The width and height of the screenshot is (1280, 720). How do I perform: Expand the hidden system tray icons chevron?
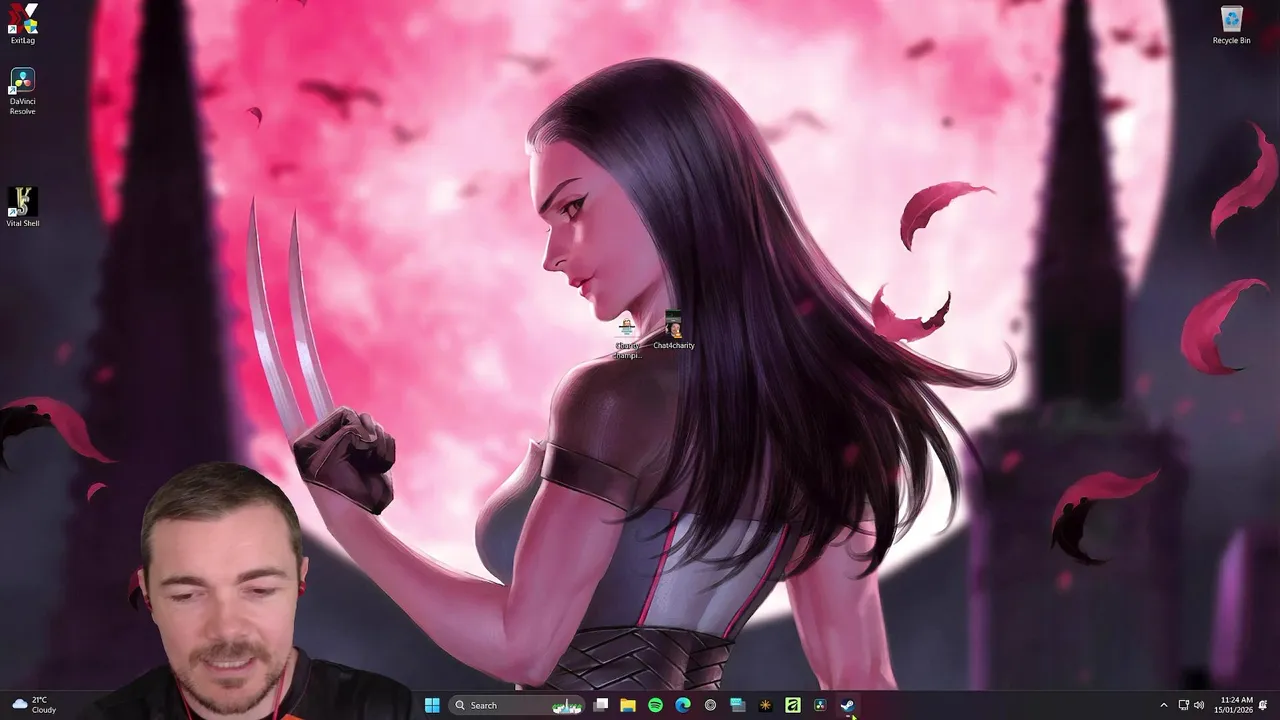click(x=1163, y=705)
